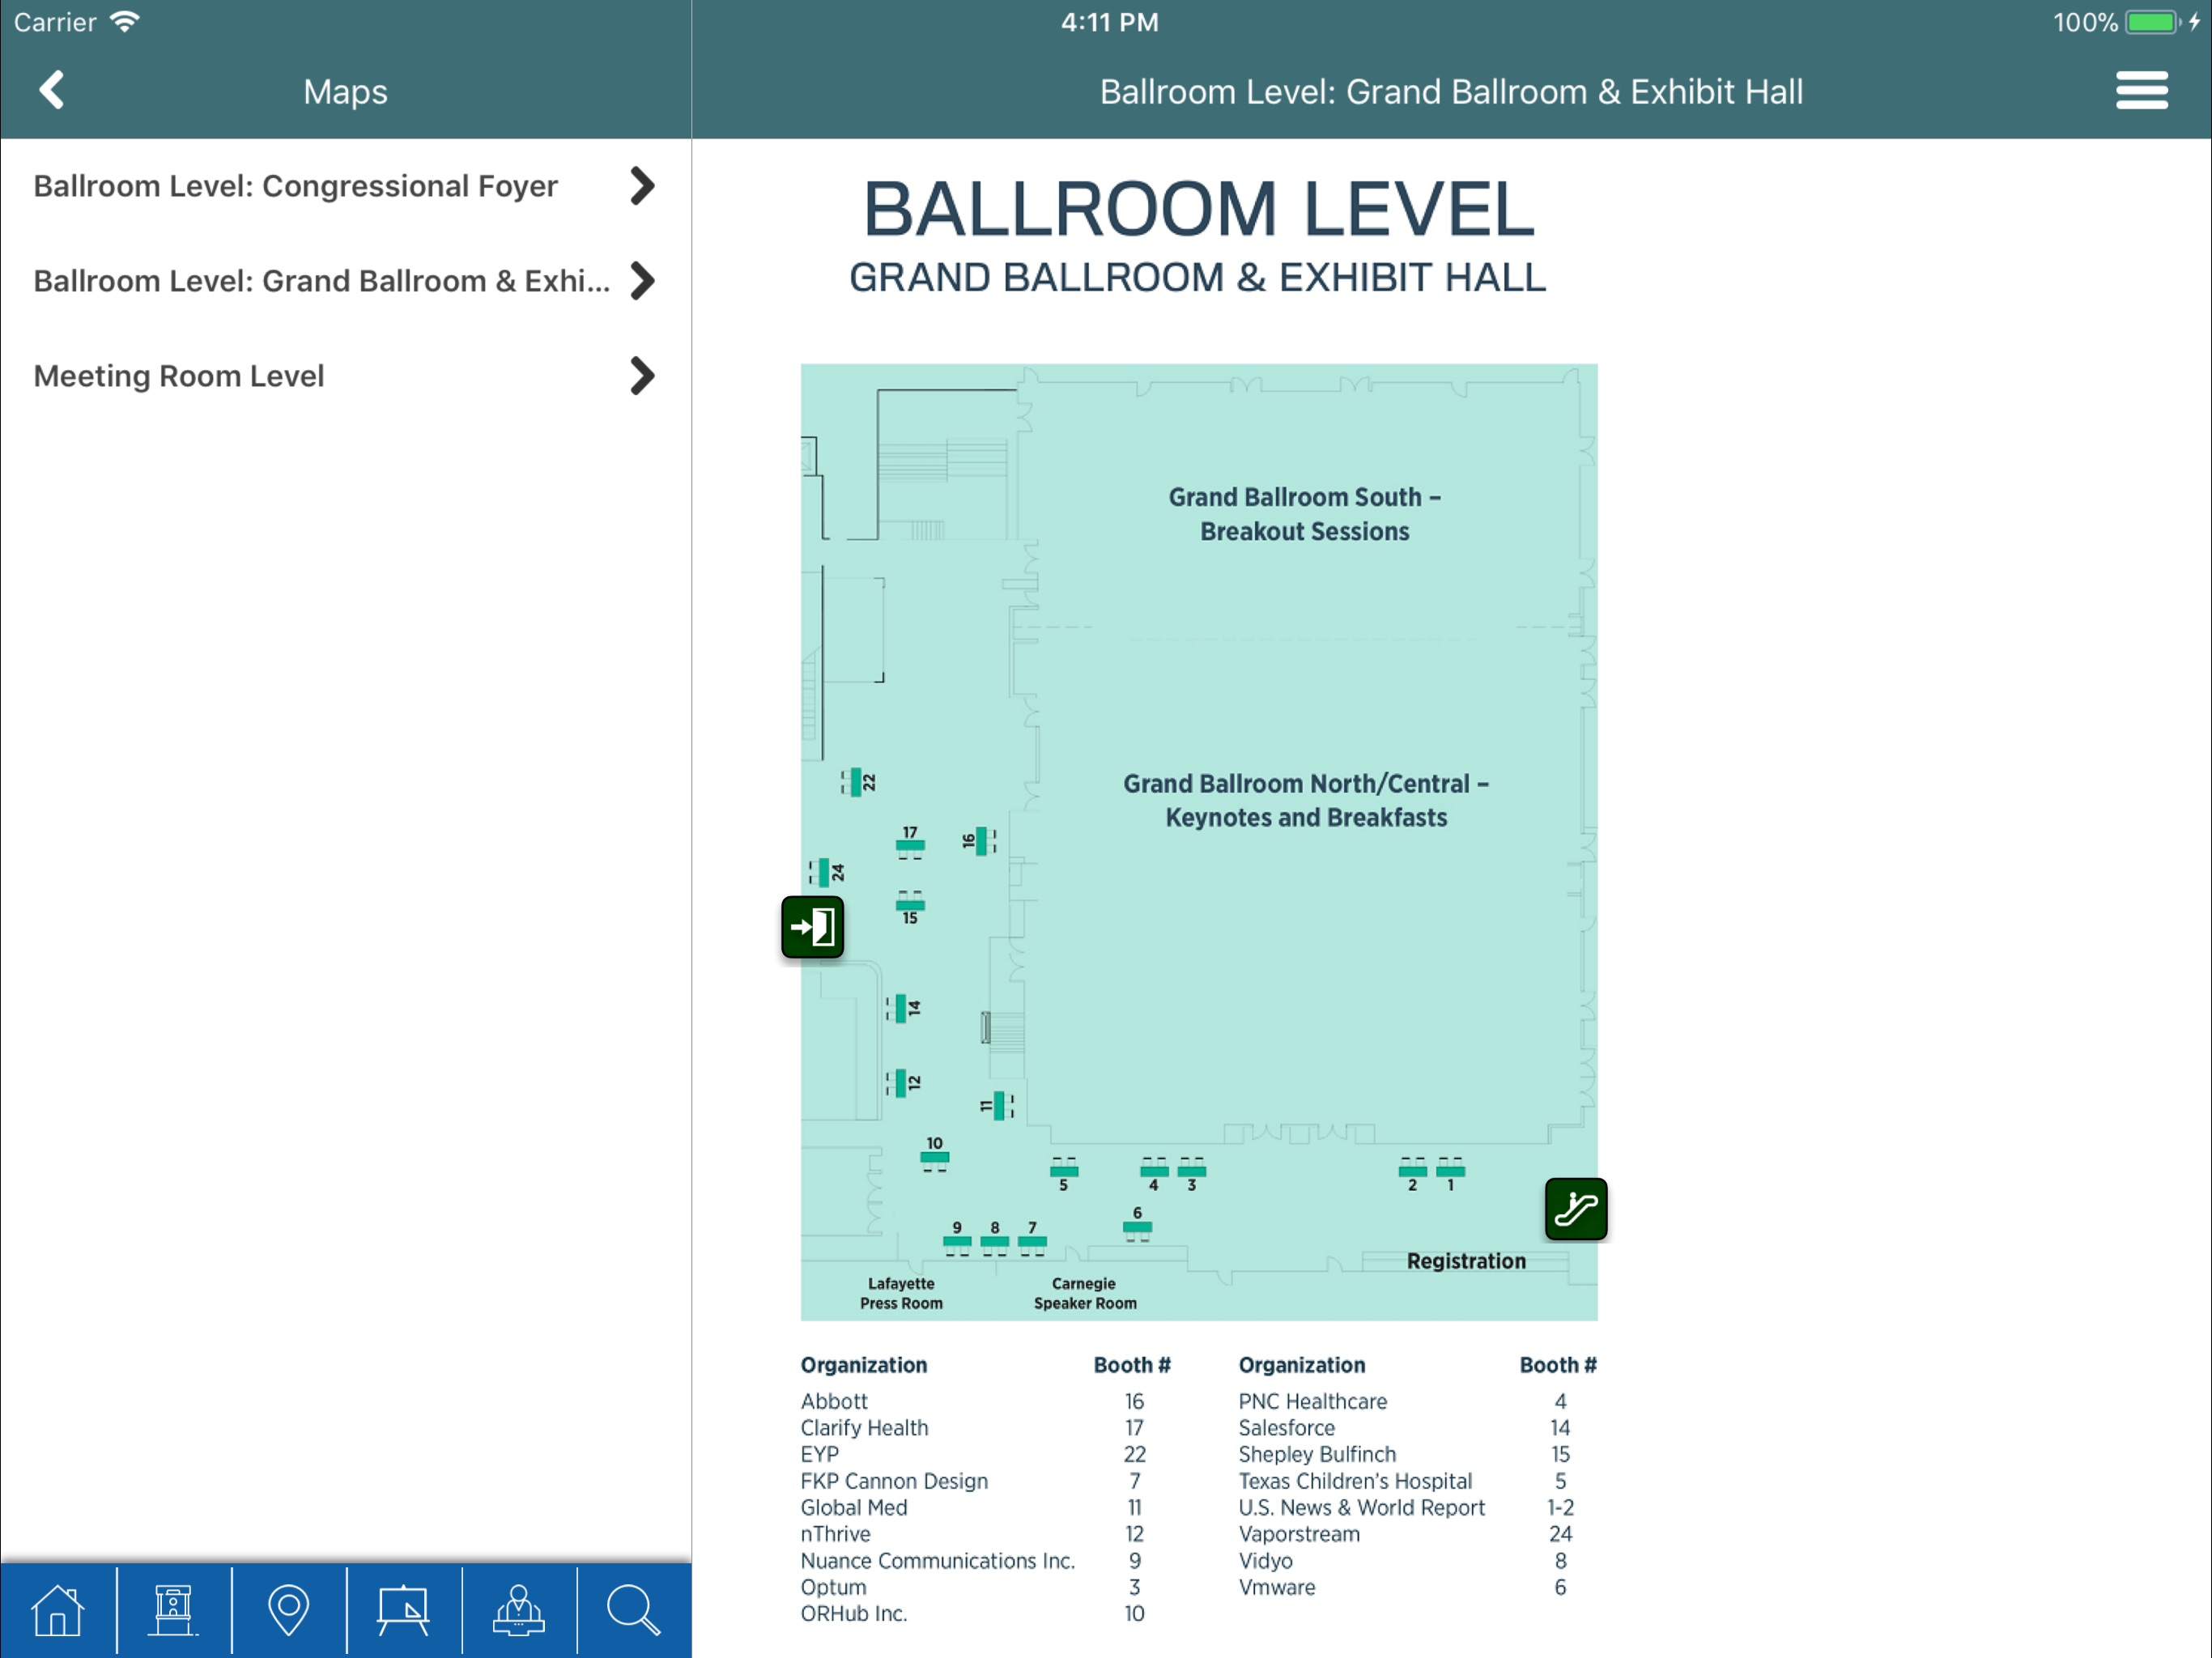Click the 'BALLROOM LEVEL' map heading
Screen dimensions: 2212x1658
(x=1198, y=209)
